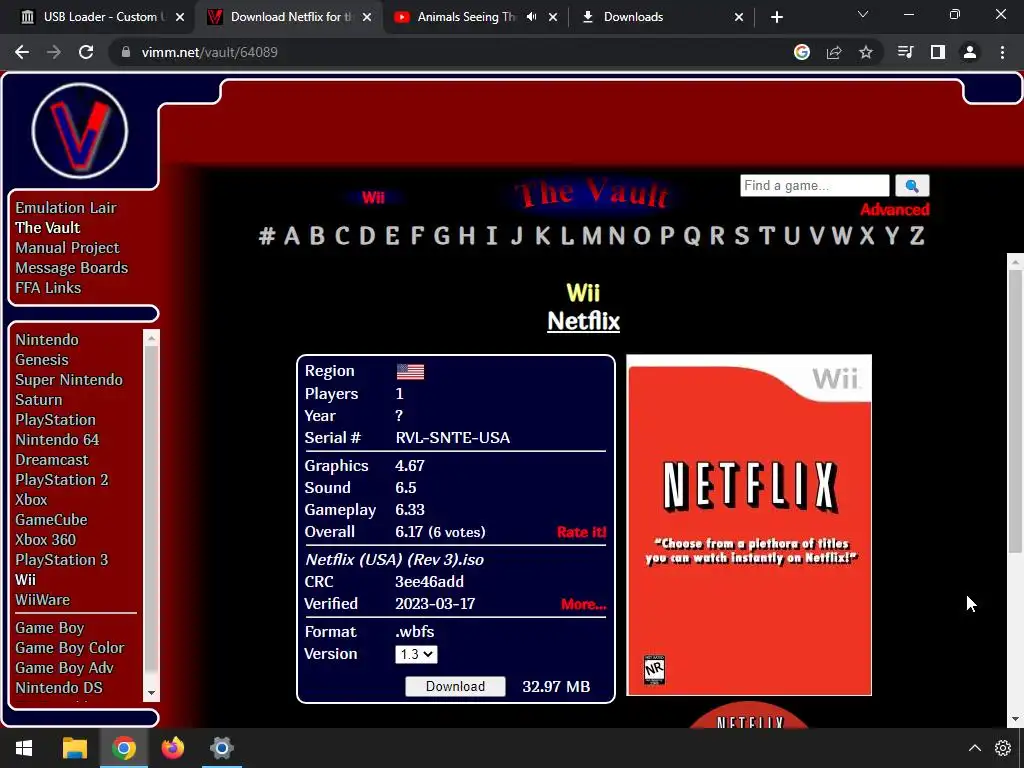
Task: Click the Vimm's Lair V logo
Action: tap(80, 131)
